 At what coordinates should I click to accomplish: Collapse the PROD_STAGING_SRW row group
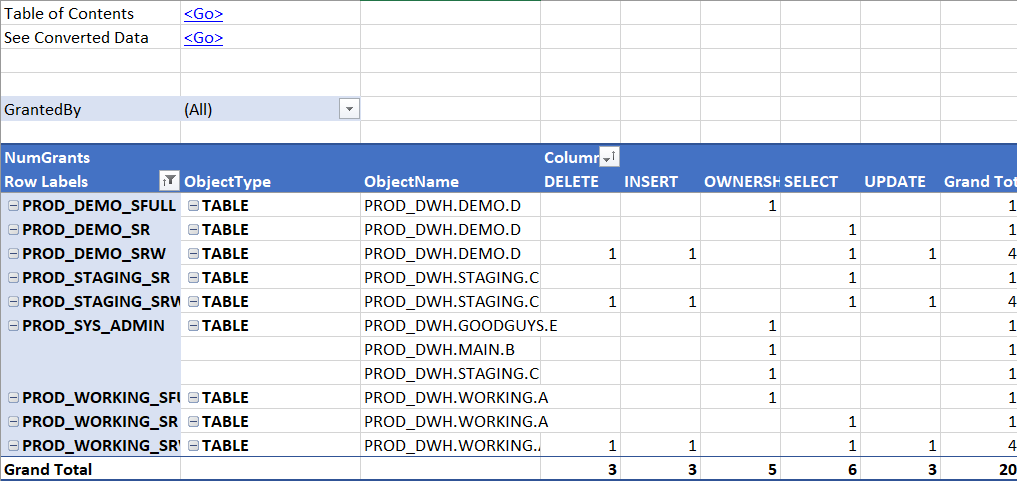13,302
